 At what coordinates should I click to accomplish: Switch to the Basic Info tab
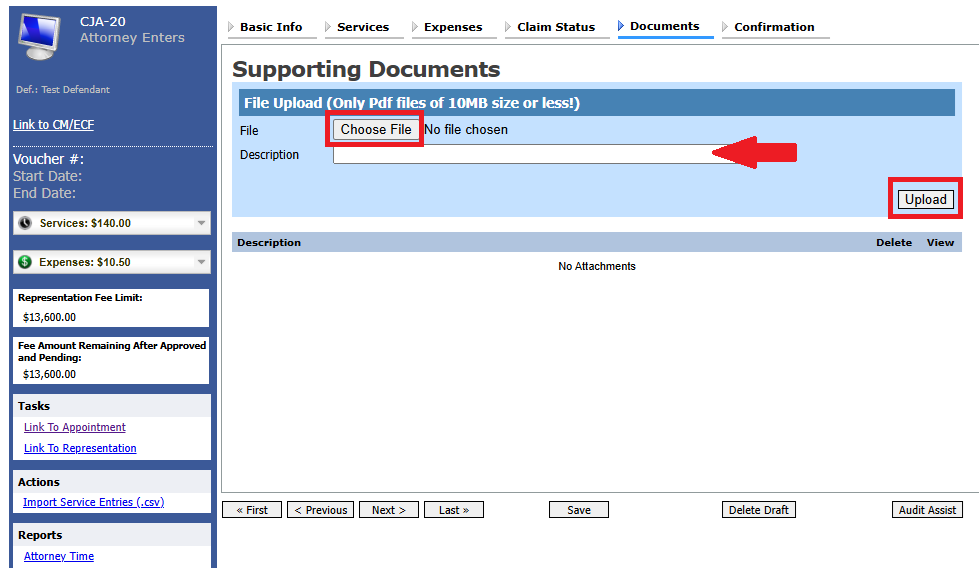pyautogui.click(x=270, y=27)
